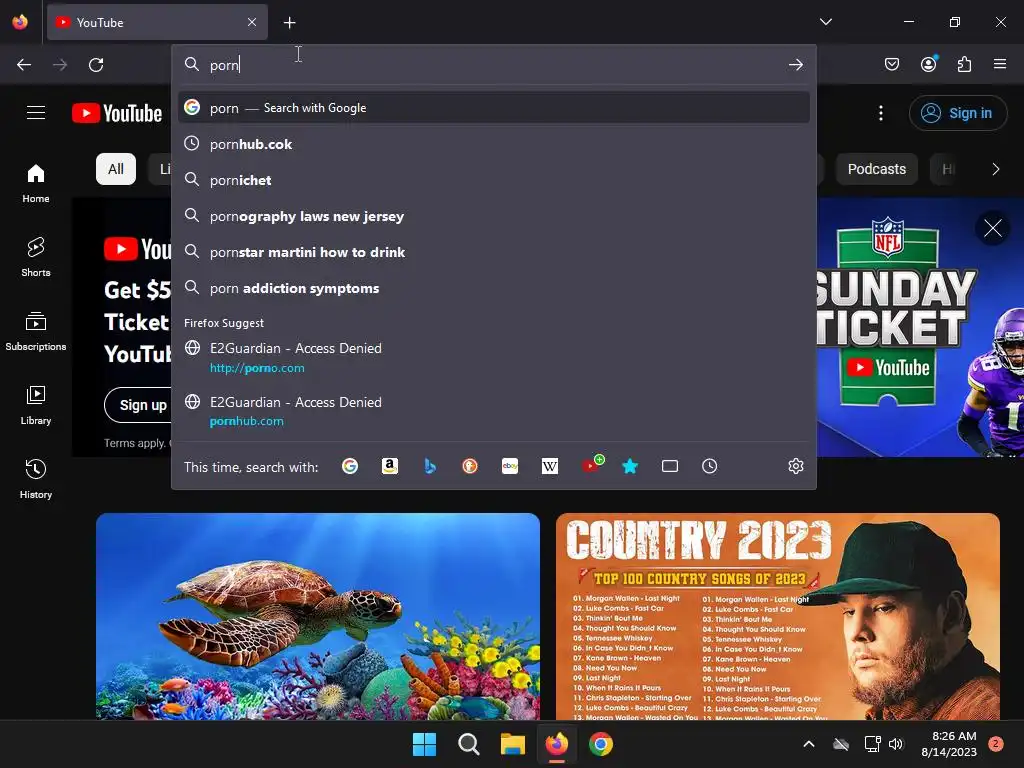Expand the list all tabs dropdown
The height and width of the screenshot is (768, 1024).
click(x=825, y=22)
